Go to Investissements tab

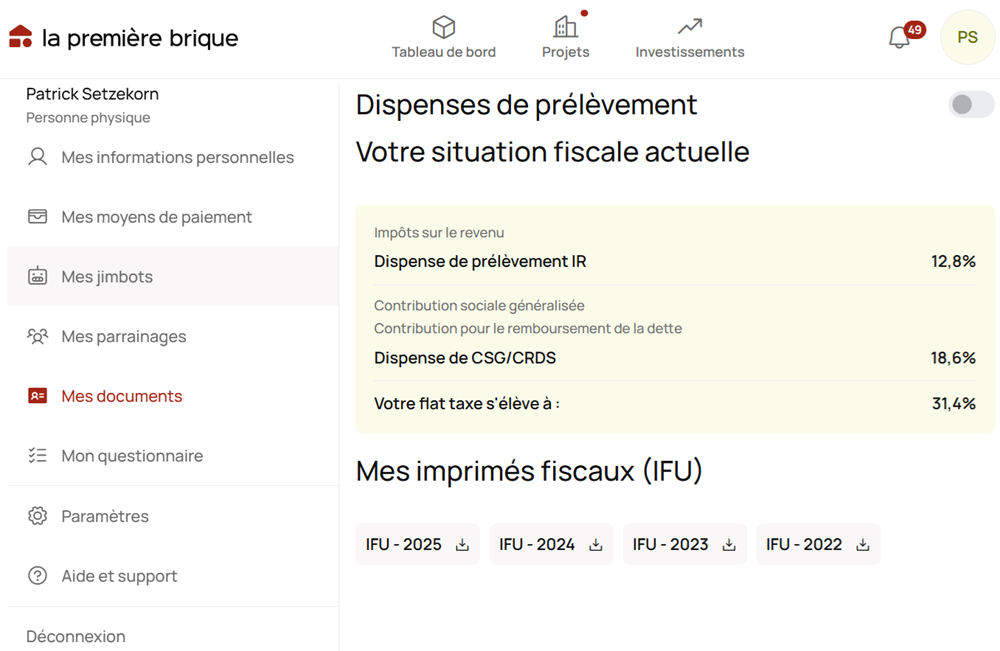[689, 38]
